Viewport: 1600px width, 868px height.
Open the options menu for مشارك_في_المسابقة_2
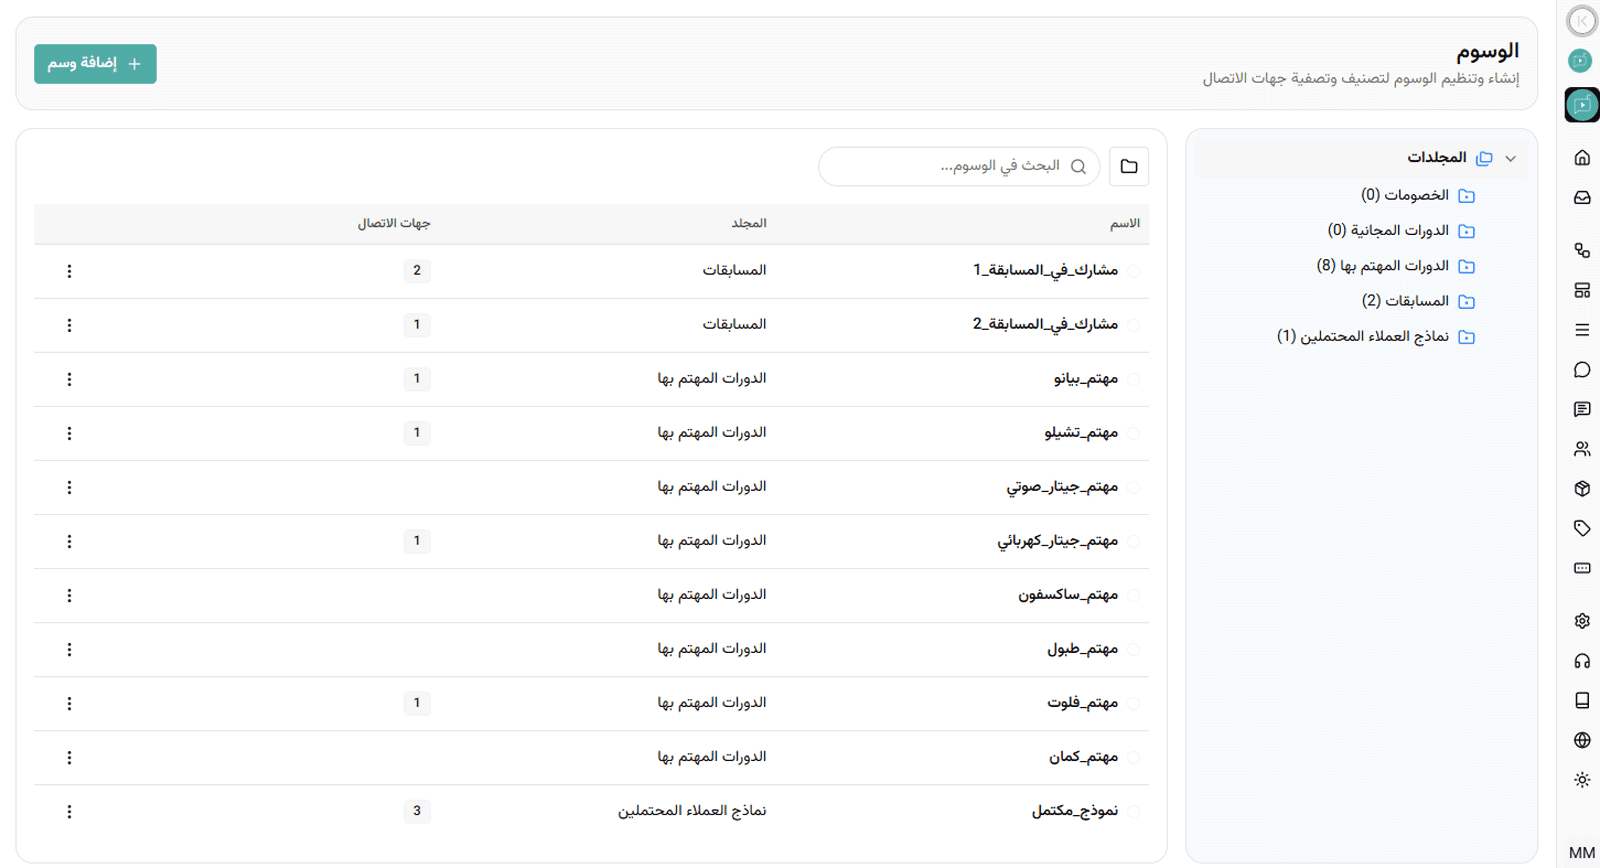point(69,325)
